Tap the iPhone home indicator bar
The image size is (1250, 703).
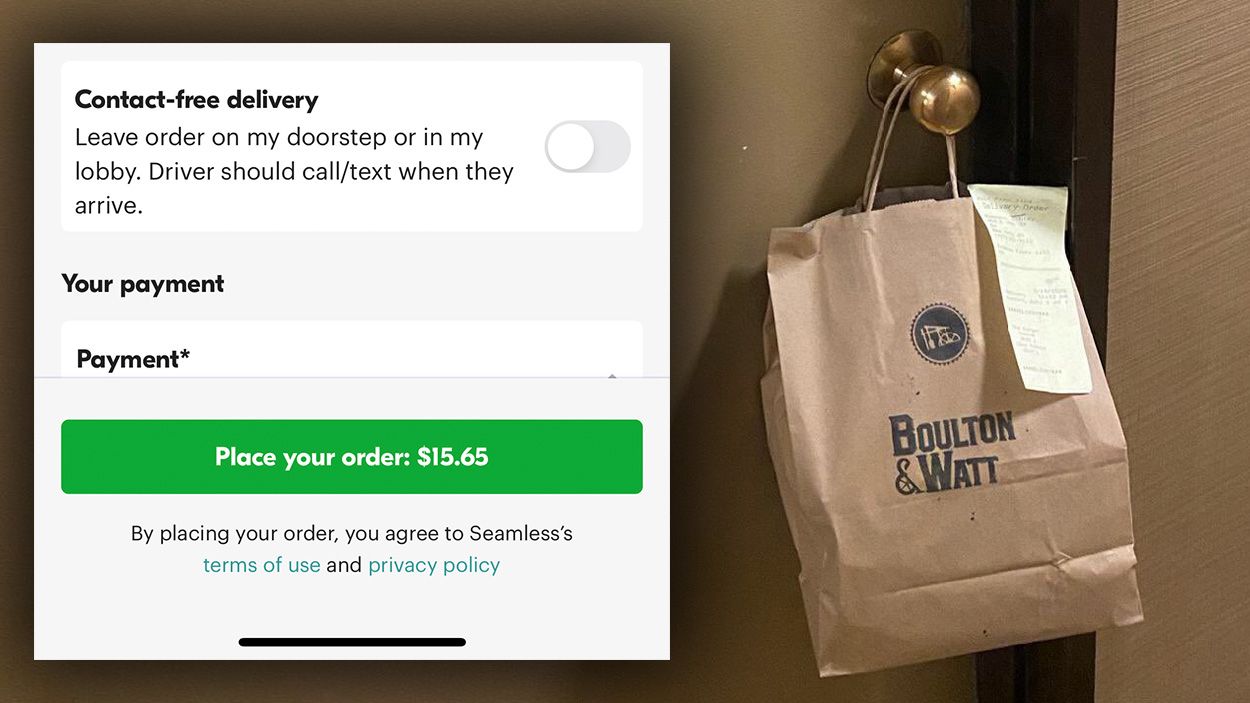pos(352,642)
